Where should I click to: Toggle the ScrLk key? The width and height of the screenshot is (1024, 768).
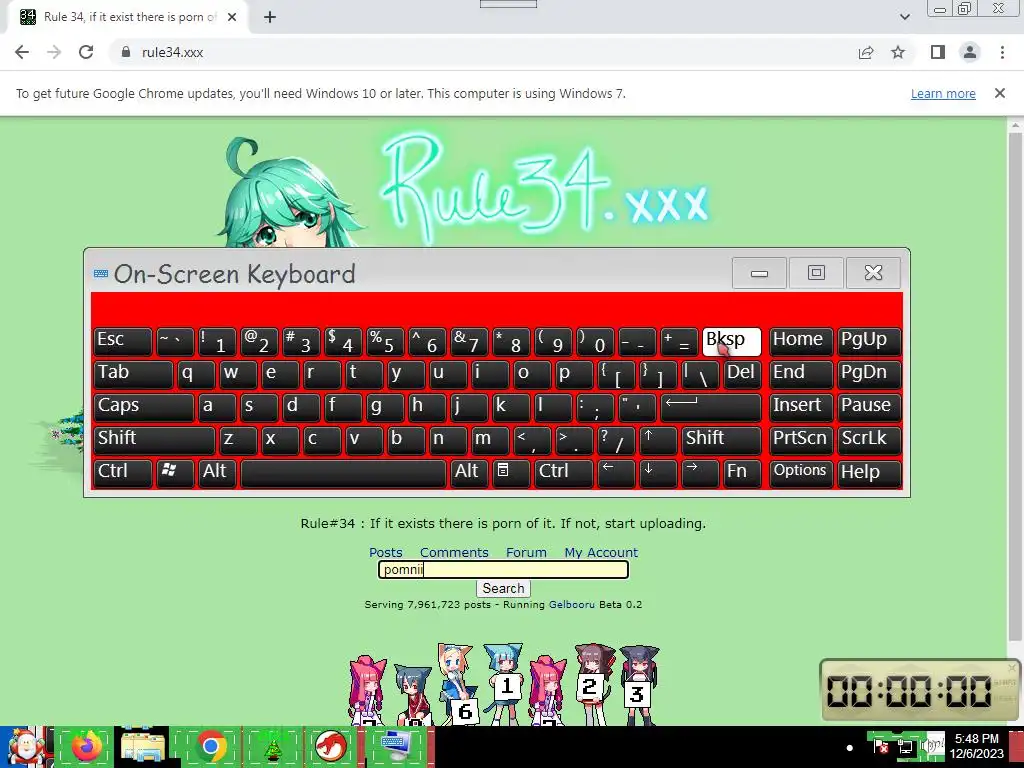pos(869,440)
